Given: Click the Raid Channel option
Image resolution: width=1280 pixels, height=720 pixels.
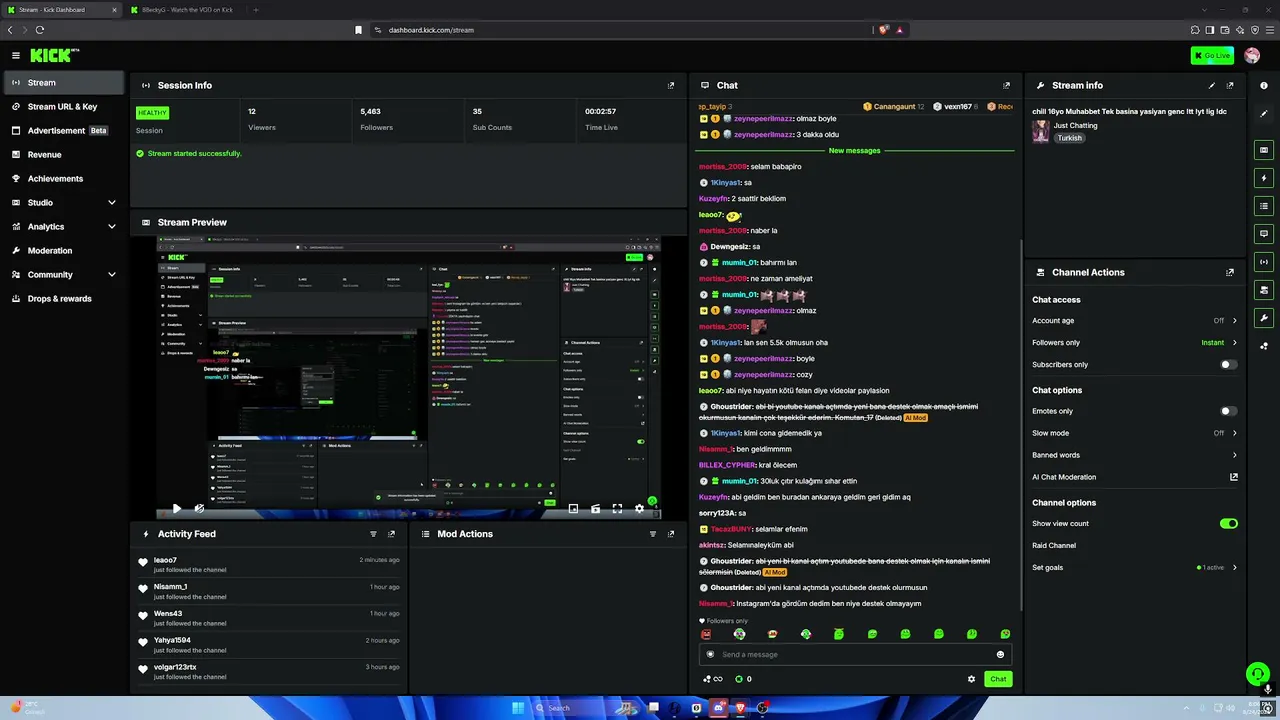Looking at the screenshot, I should (x=1054, y=546).
